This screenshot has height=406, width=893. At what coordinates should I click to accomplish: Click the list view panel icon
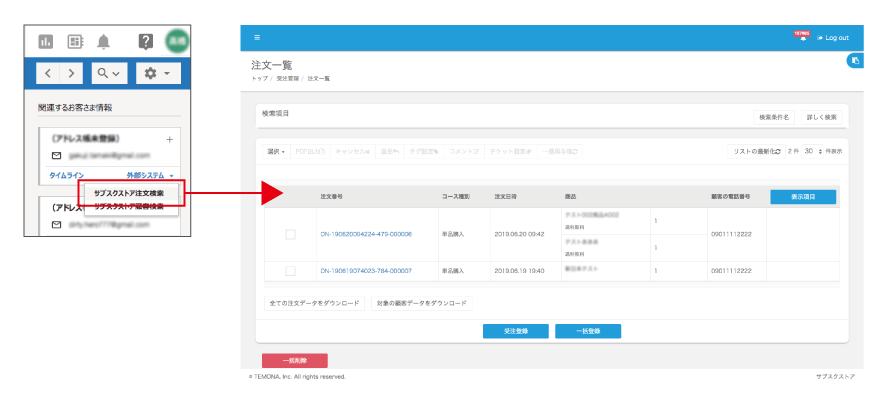coord(75,41)
